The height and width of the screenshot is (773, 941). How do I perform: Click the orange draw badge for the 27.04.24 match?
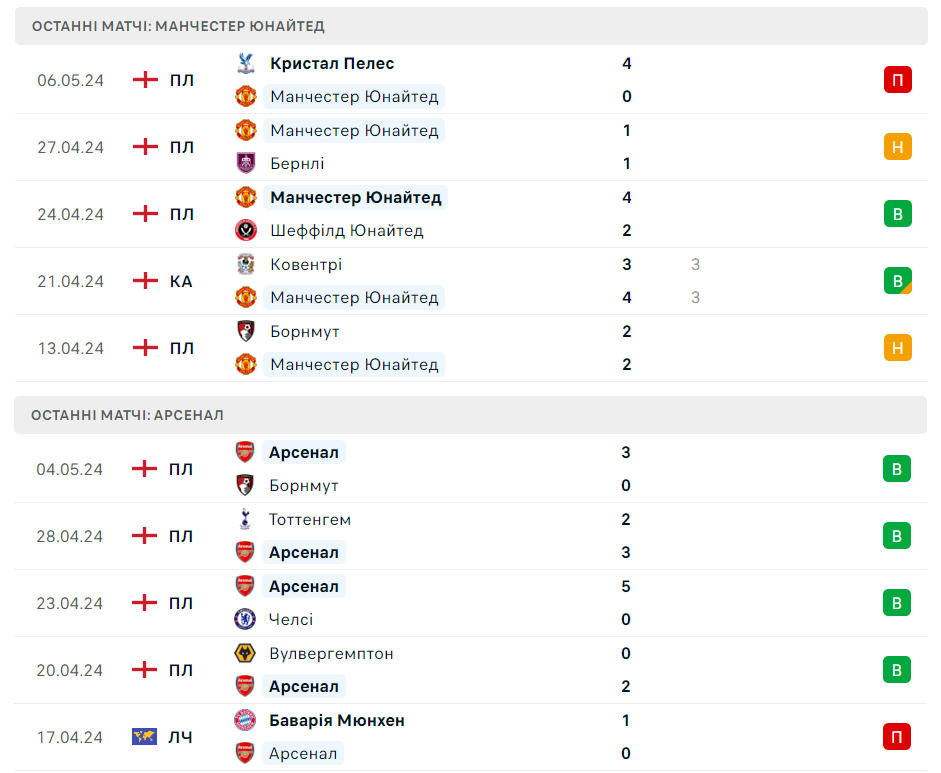pos(898,147)
